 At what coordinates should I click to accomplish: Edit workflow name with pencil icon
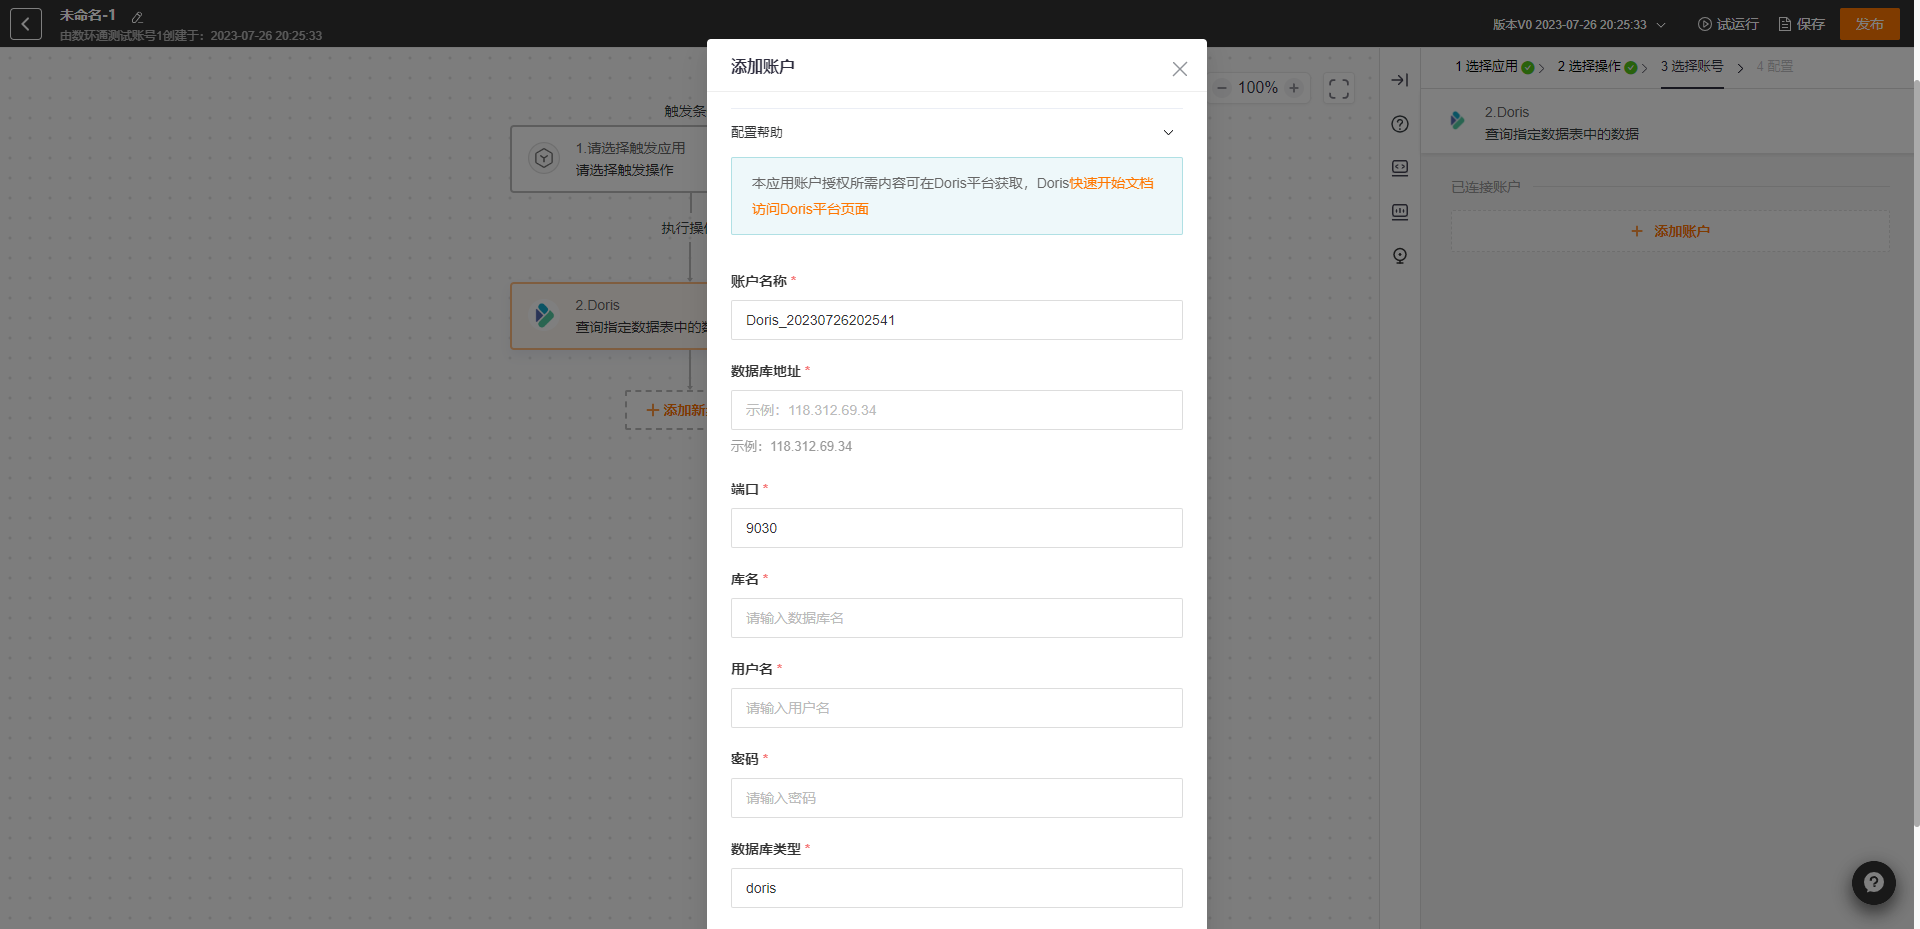[137, 17]
